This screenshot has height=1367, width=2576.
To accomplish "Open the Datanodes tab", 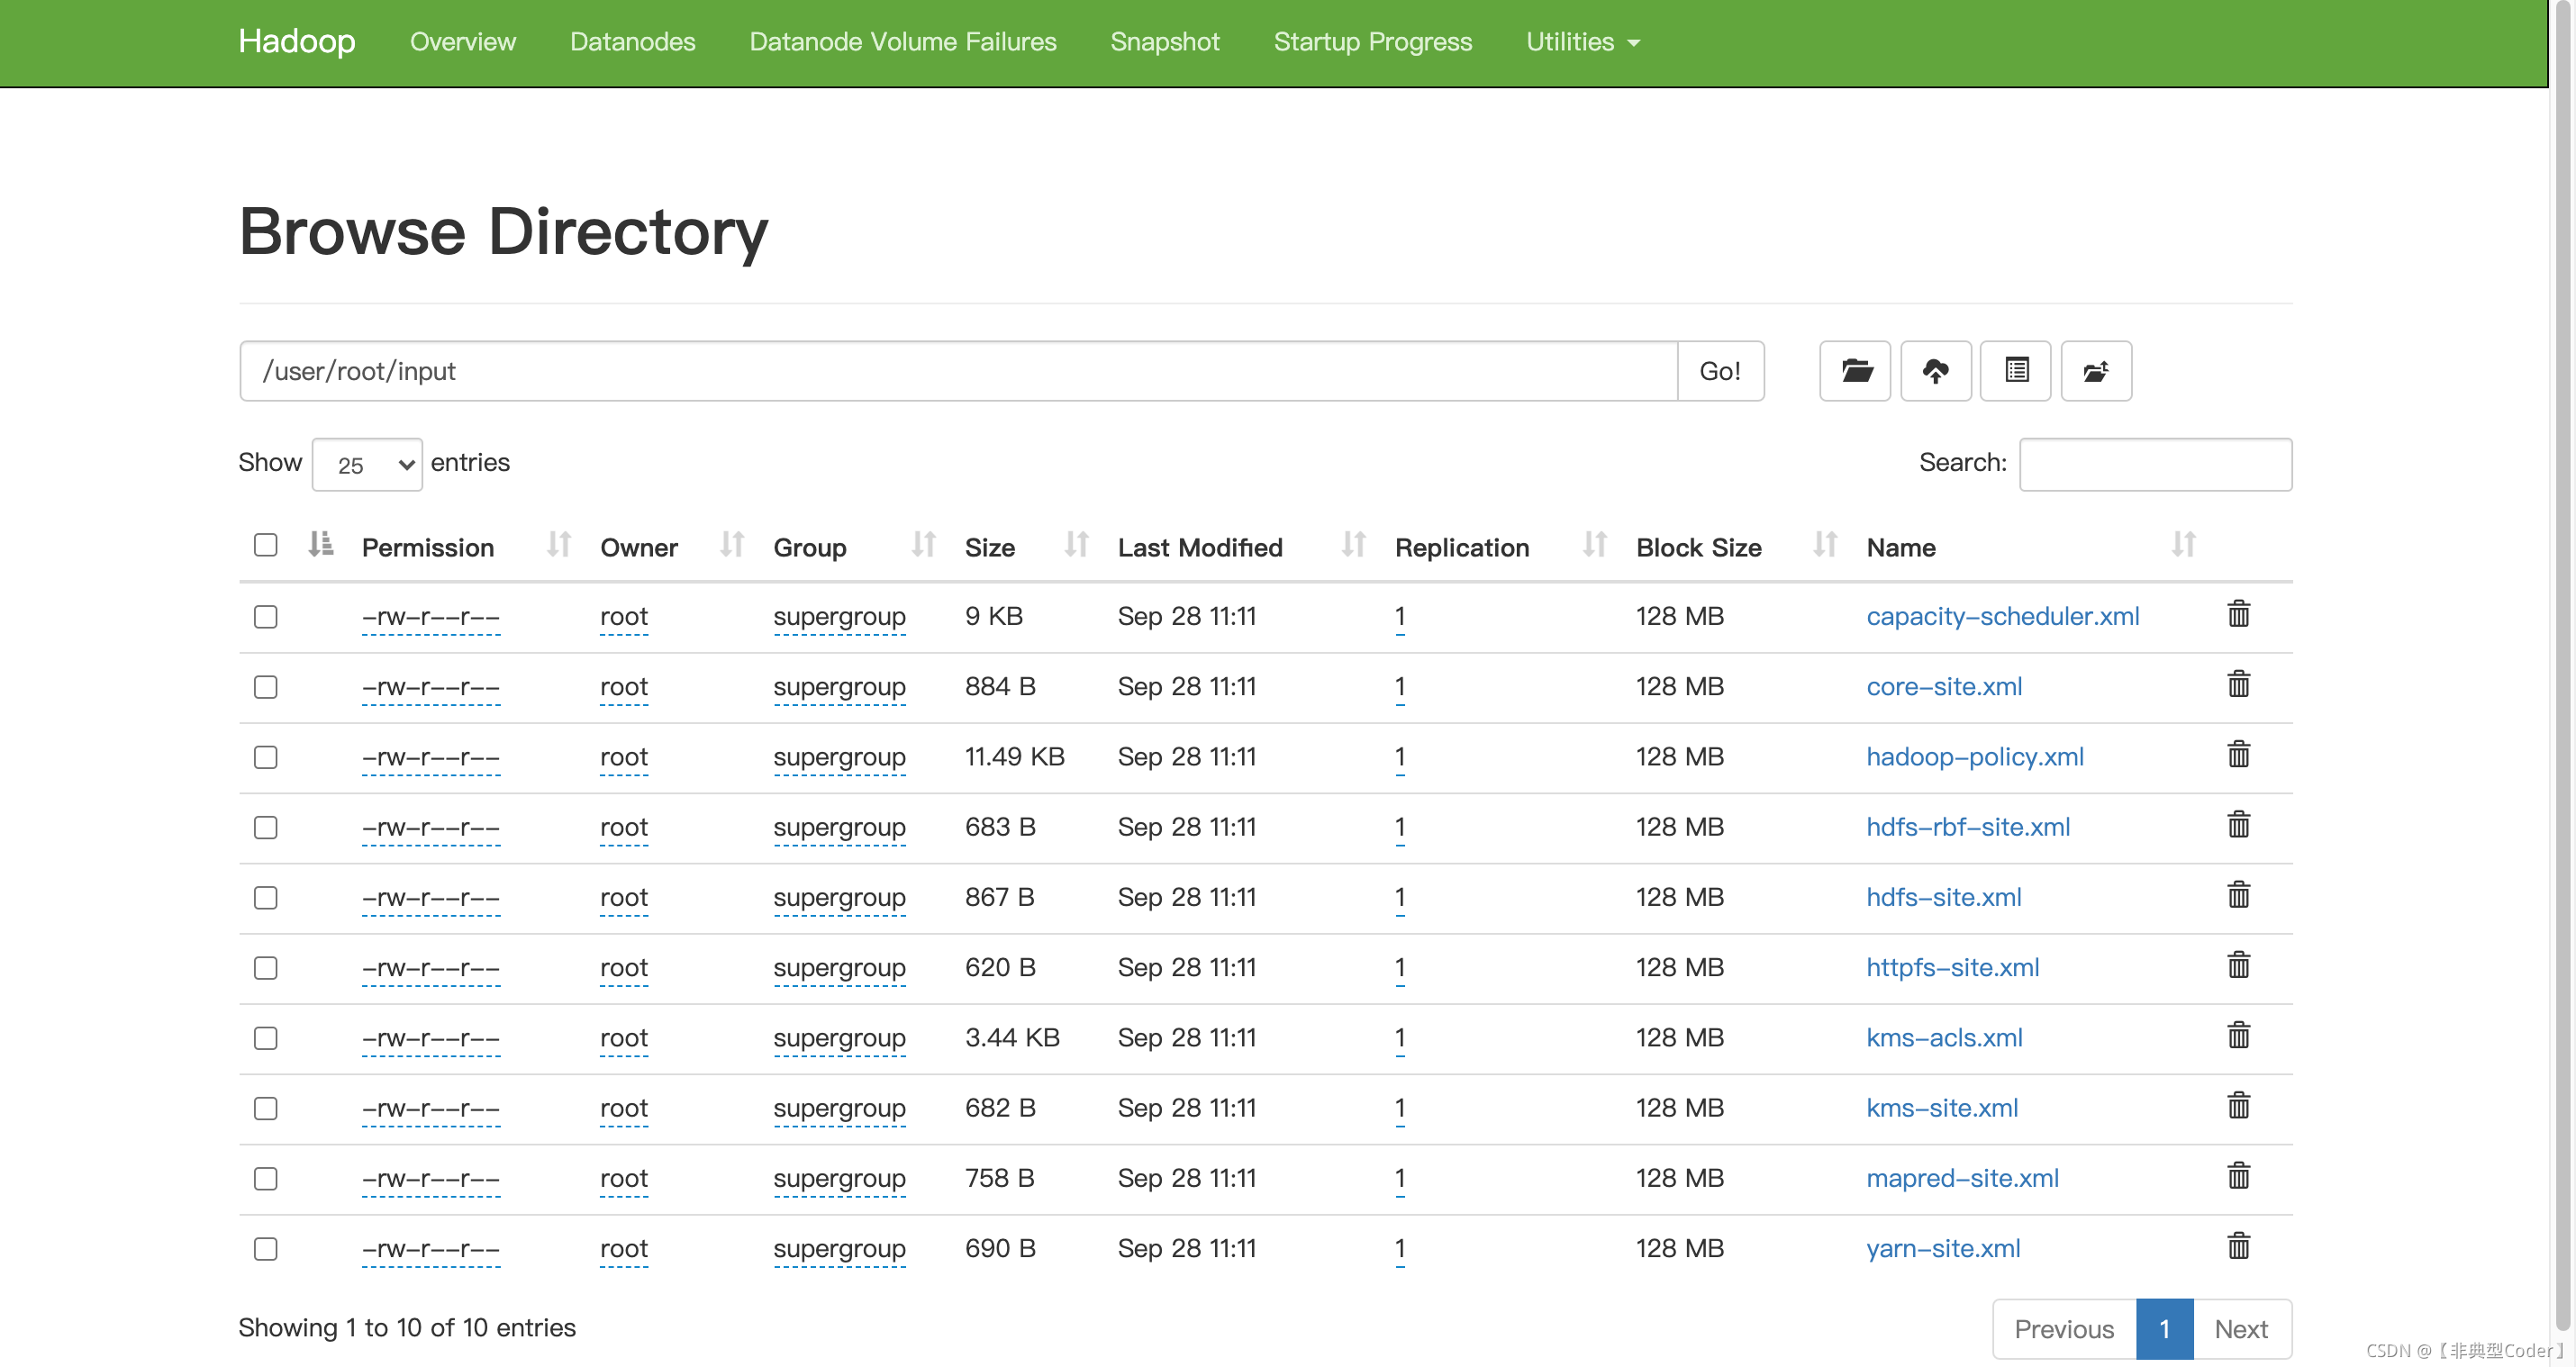I will (x=632, y=42).
